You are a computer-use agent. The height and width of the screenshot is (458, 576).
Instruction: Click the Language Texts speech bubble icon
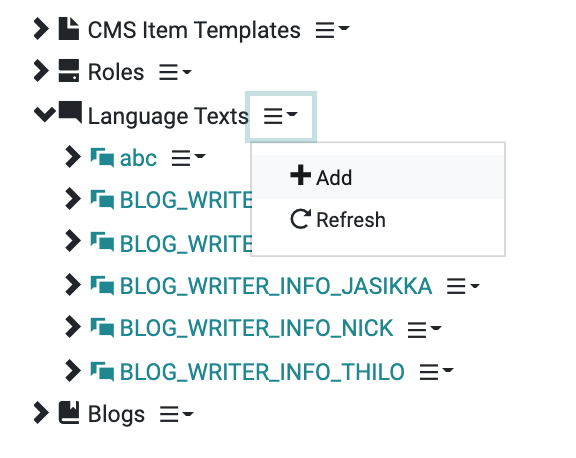click(x=70, y=112)
